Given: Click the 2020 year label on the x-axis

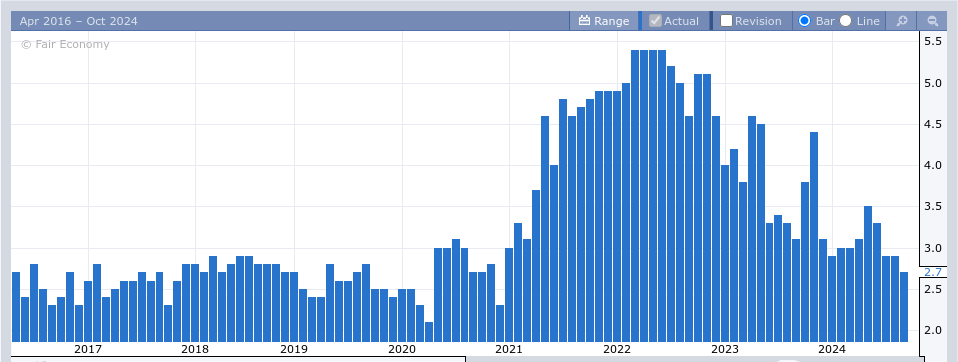Looking at the screenshot, I should pos(402,349).
